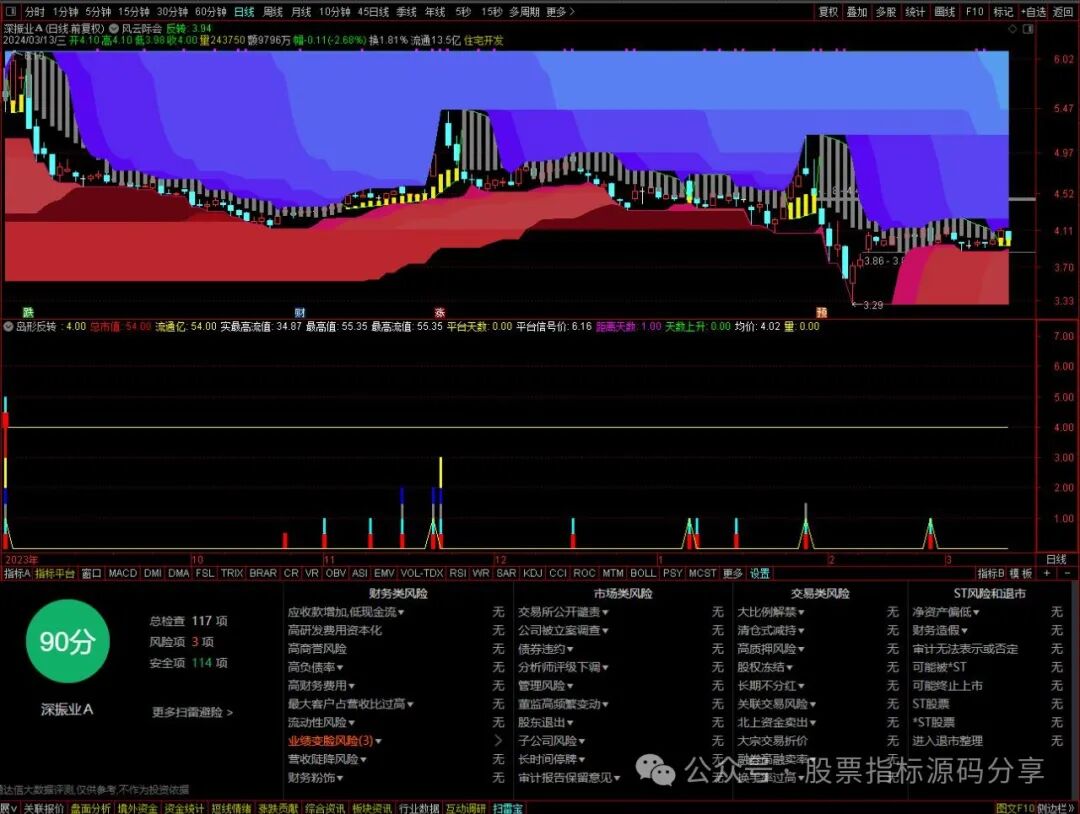
Task: Click the 设置 indicator settings
Action: (x=760, y=573)
